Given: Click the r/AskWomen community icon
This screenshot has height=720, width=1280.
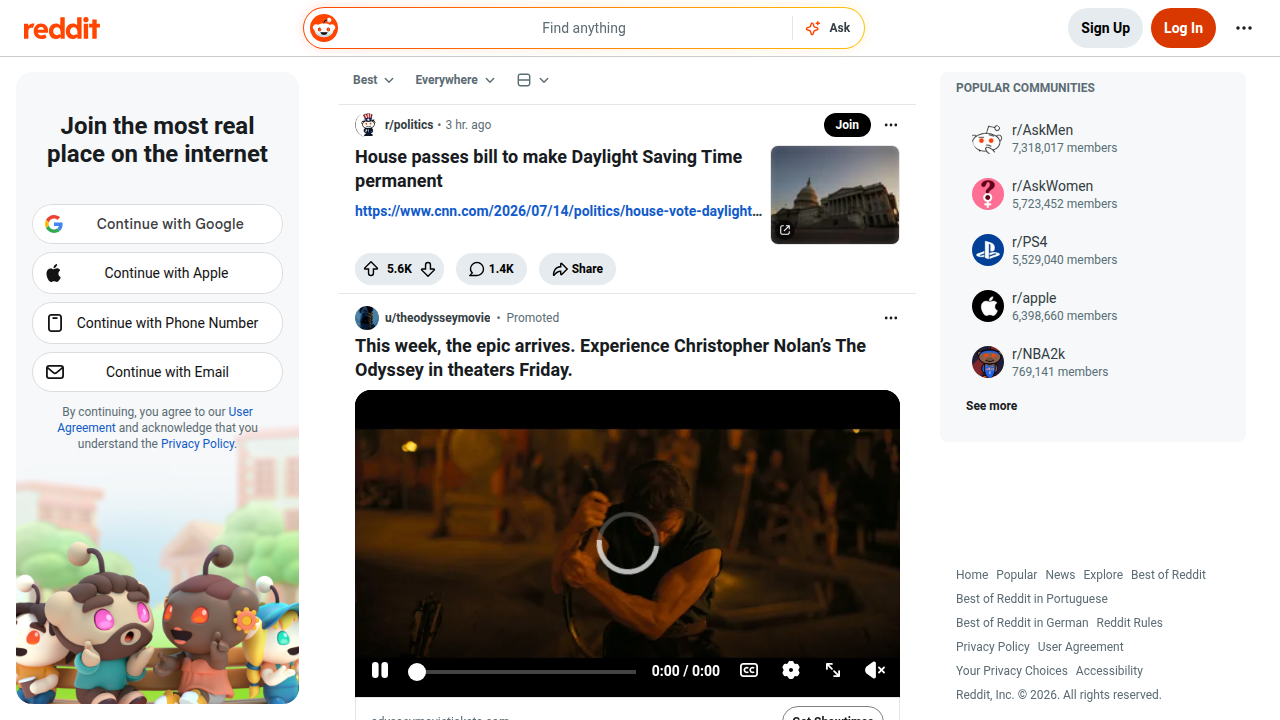Looking at the screenshot, I should pos(988,194).
